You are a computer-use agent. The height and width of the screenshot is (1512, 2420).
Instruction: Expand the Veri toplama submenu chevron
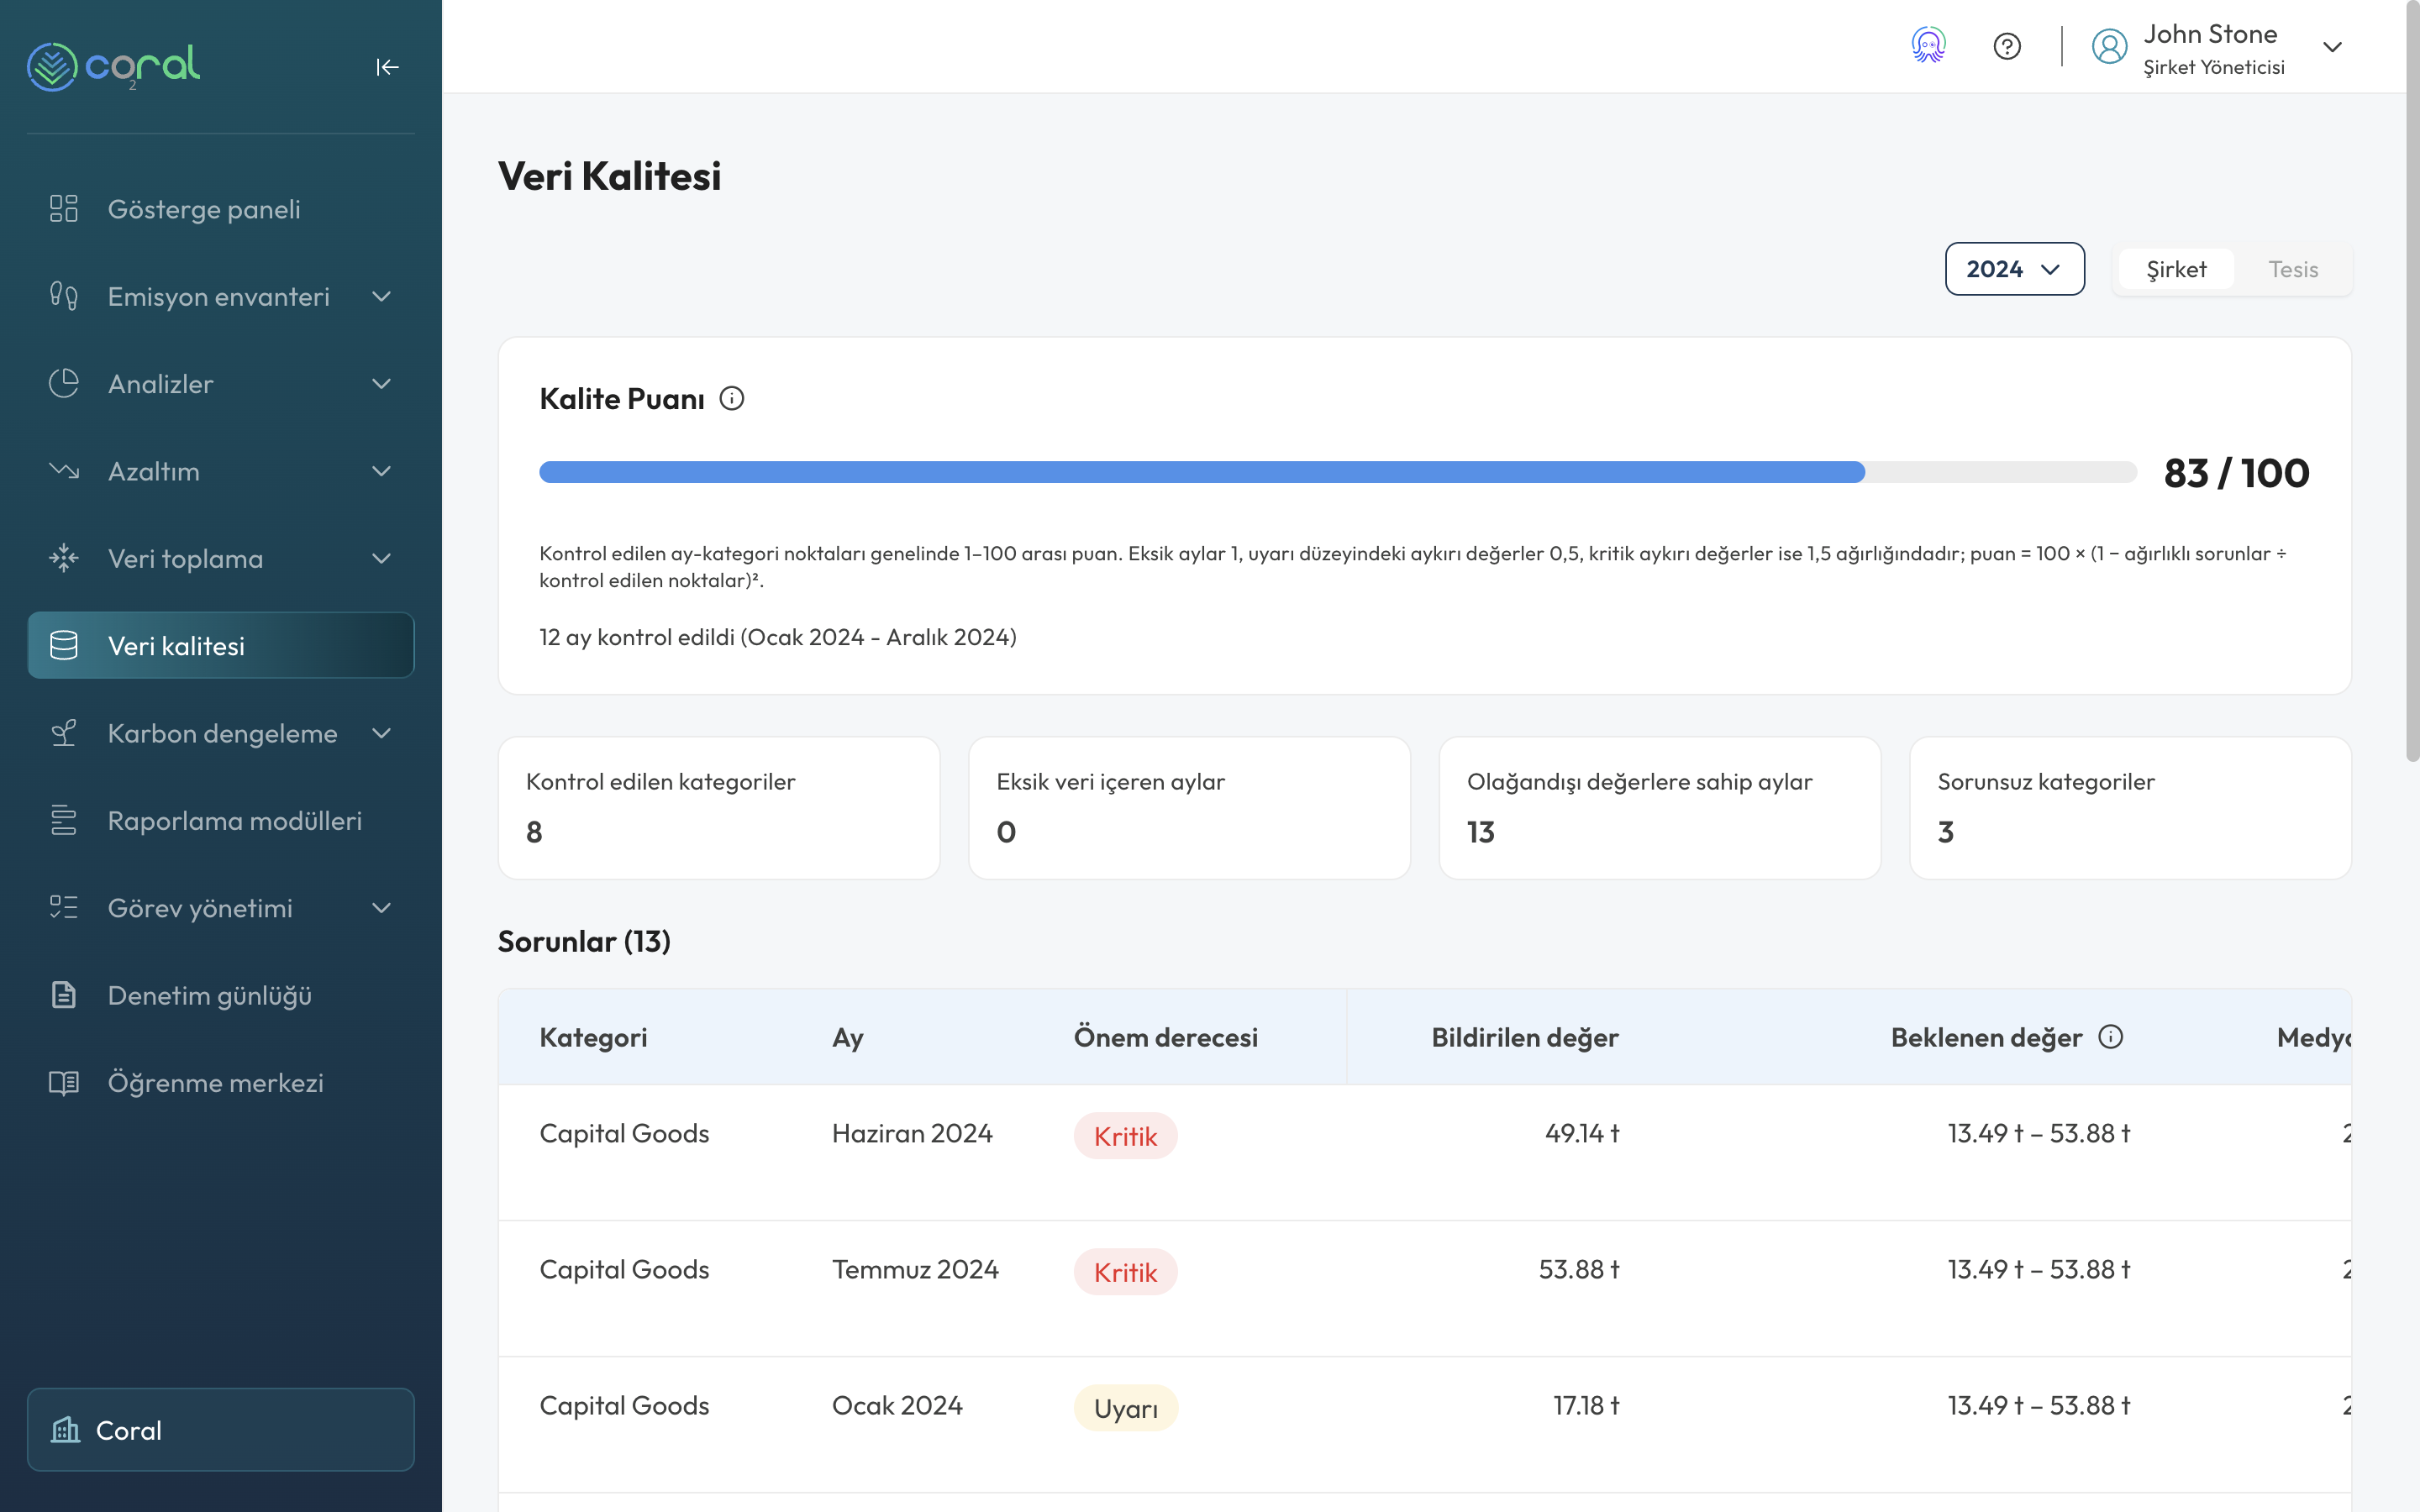(381, 558)
